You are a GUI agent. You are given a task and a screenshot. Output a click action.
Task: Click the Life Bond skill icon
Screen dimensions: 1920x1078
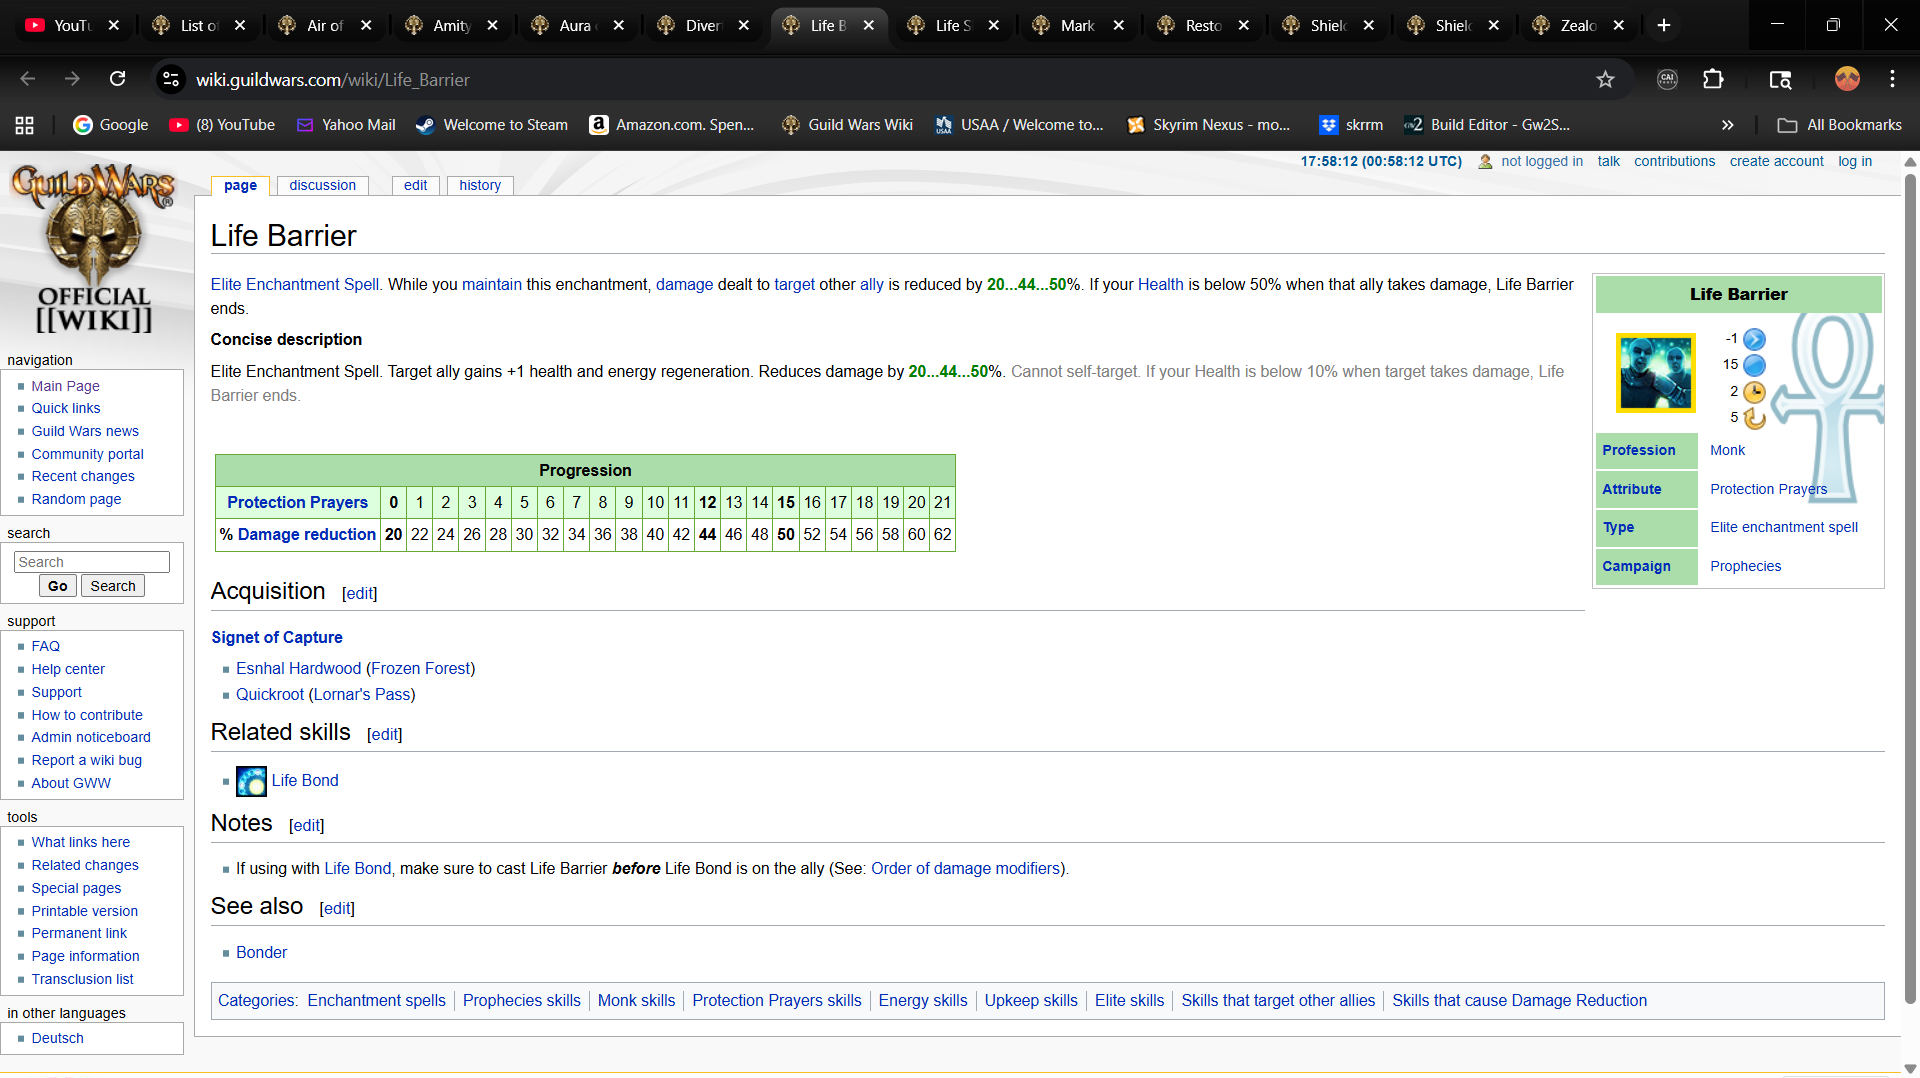[x=251, y=781]
